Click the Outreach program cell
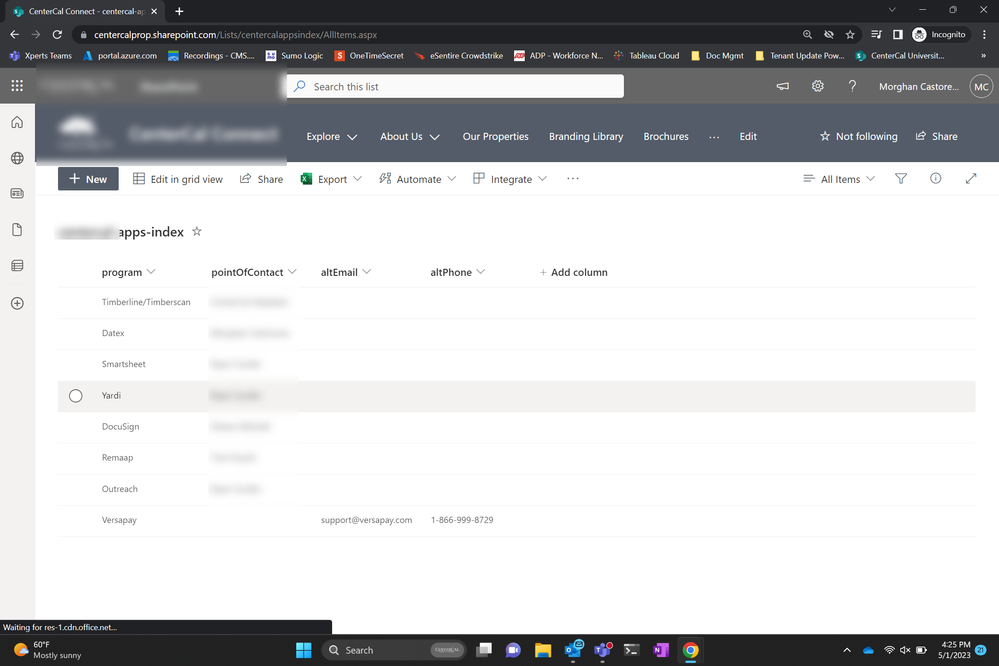The height and width of the screenshot is (666, 999). [119, 489]
